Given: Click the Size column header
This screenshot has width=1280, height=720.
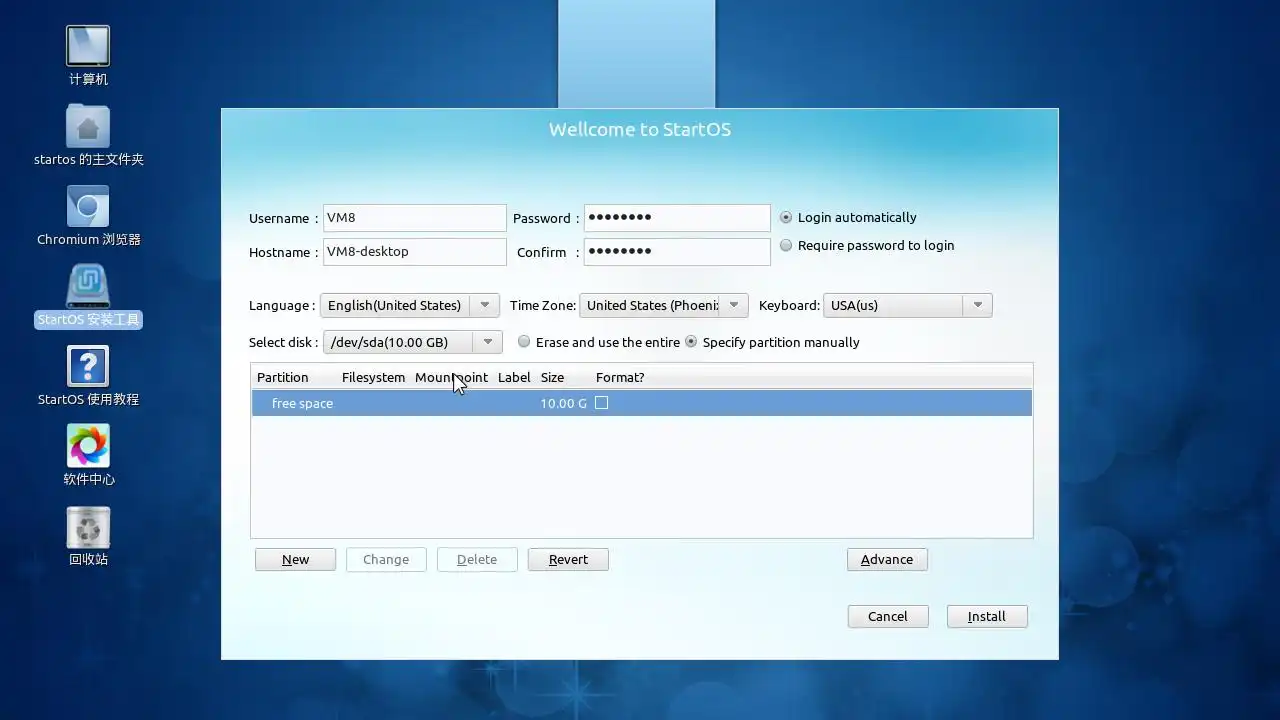Looking at the screenshot, I should 552,377.
